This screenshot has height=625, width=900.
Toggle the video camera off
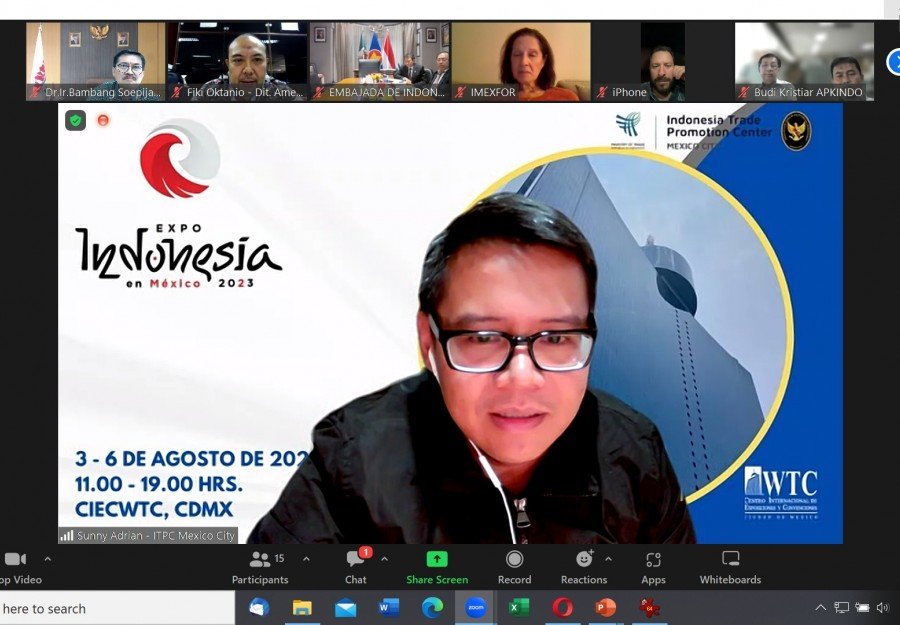14,560
